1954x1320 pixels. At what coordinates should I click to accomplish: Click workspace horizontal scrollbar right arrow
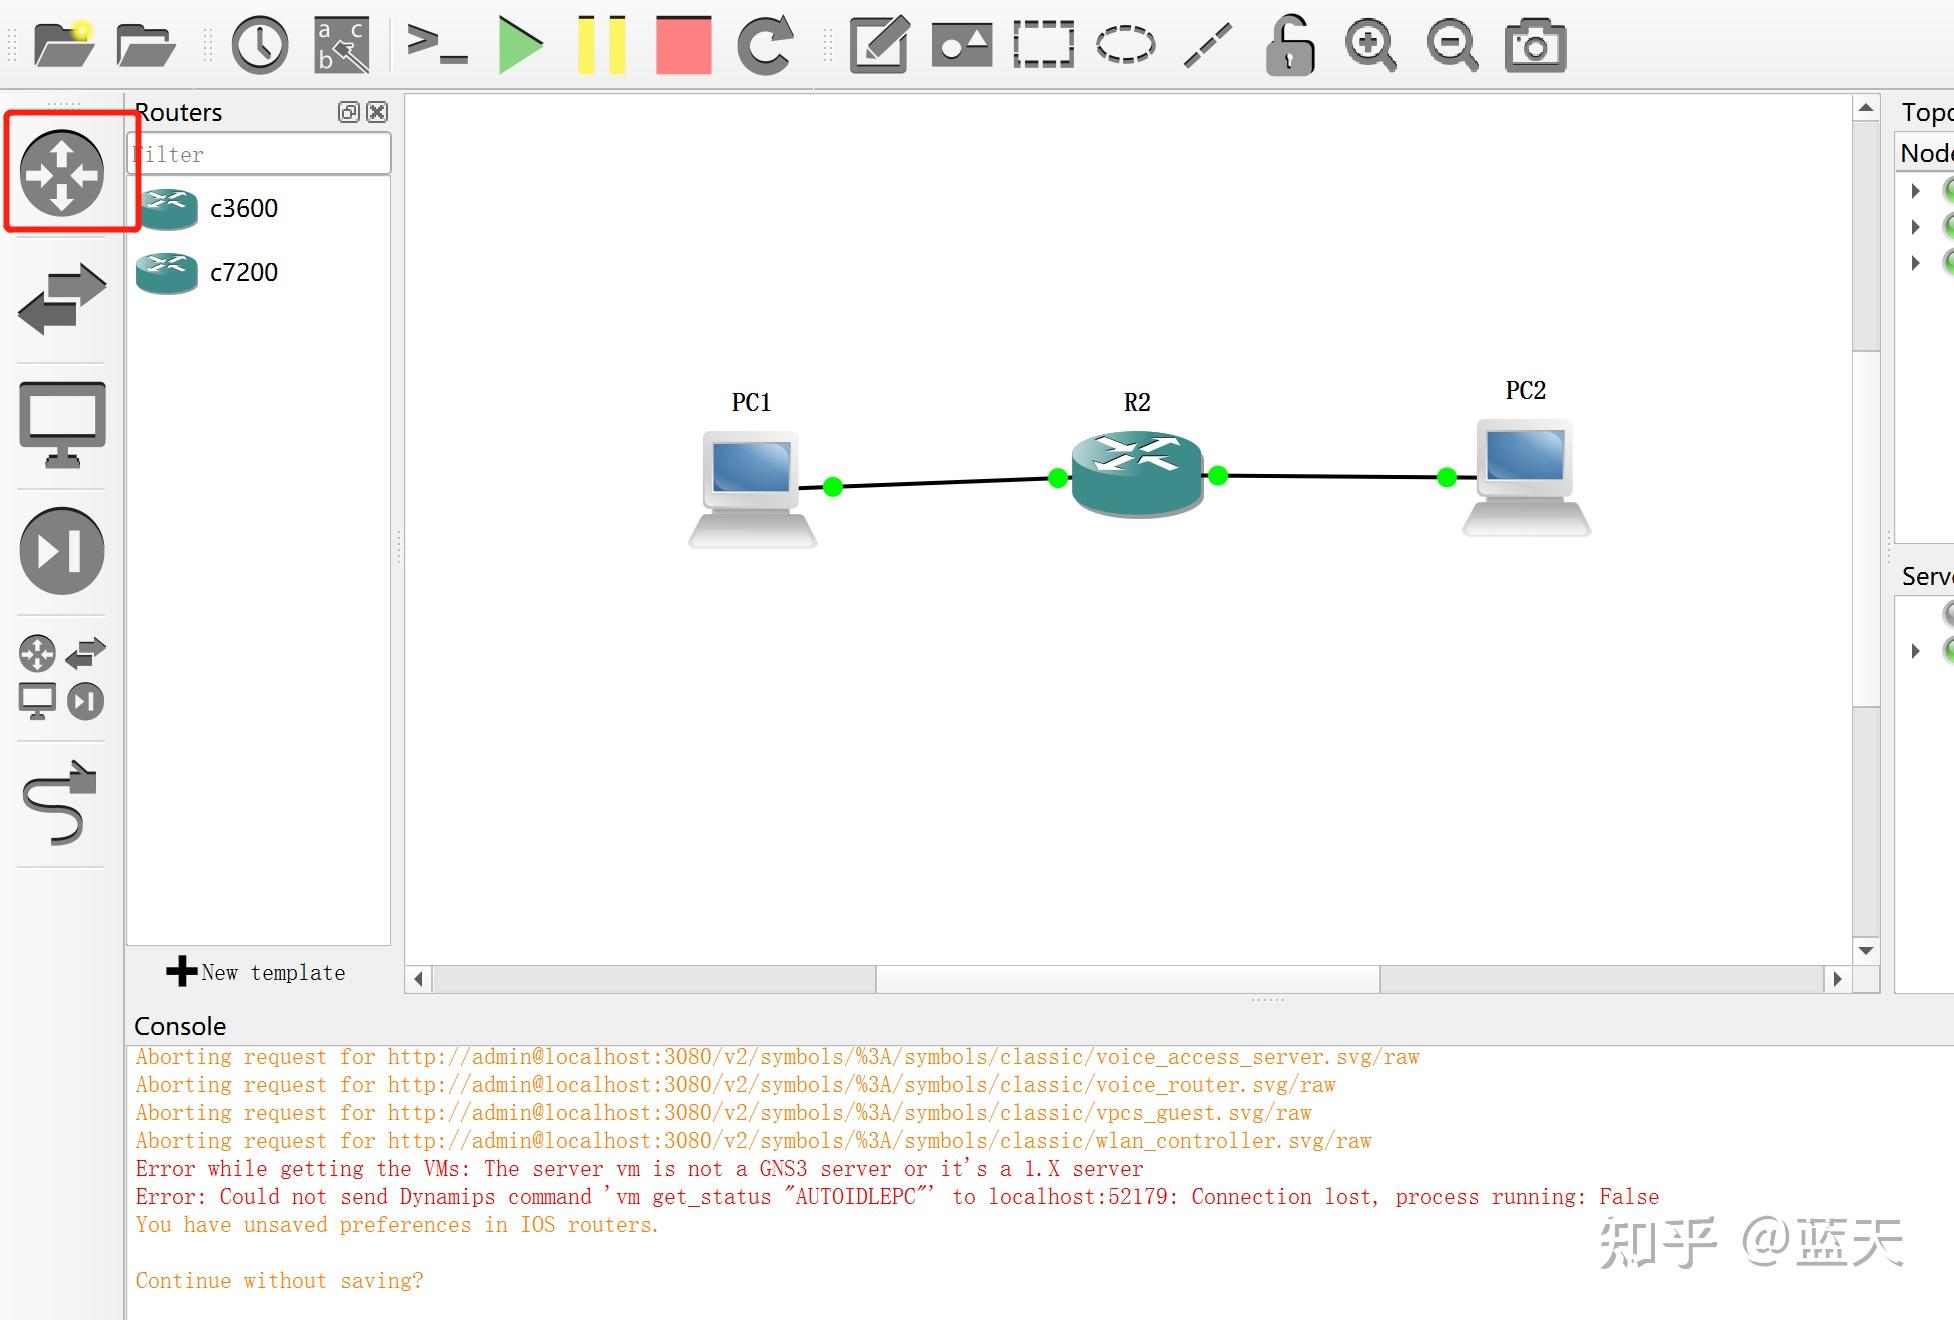pos(1837,979)
